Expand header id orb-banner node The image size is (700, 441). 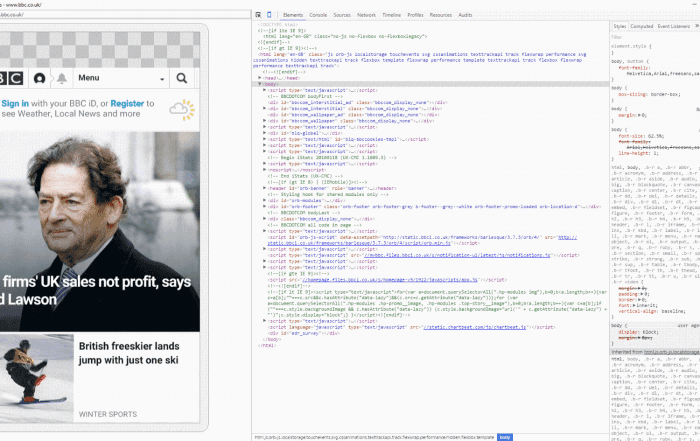pyautogui.click(x=265, y=188)
